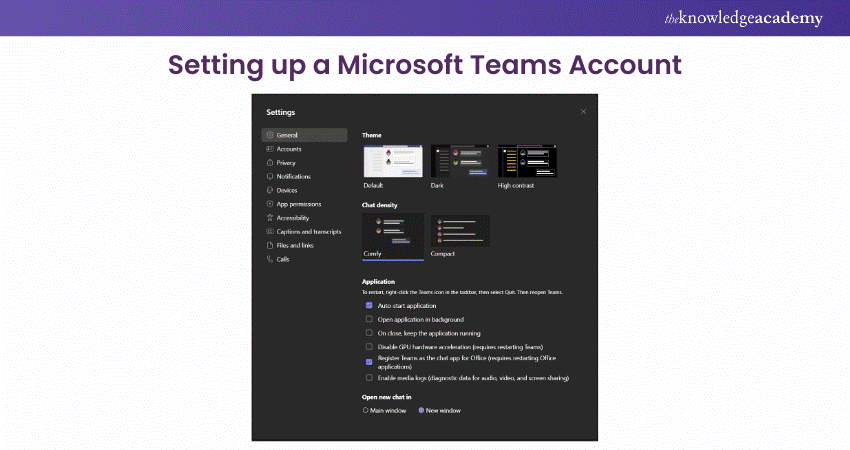Select Compact chat density option
This screenshot has height=450, width=850.
(460, 231)
